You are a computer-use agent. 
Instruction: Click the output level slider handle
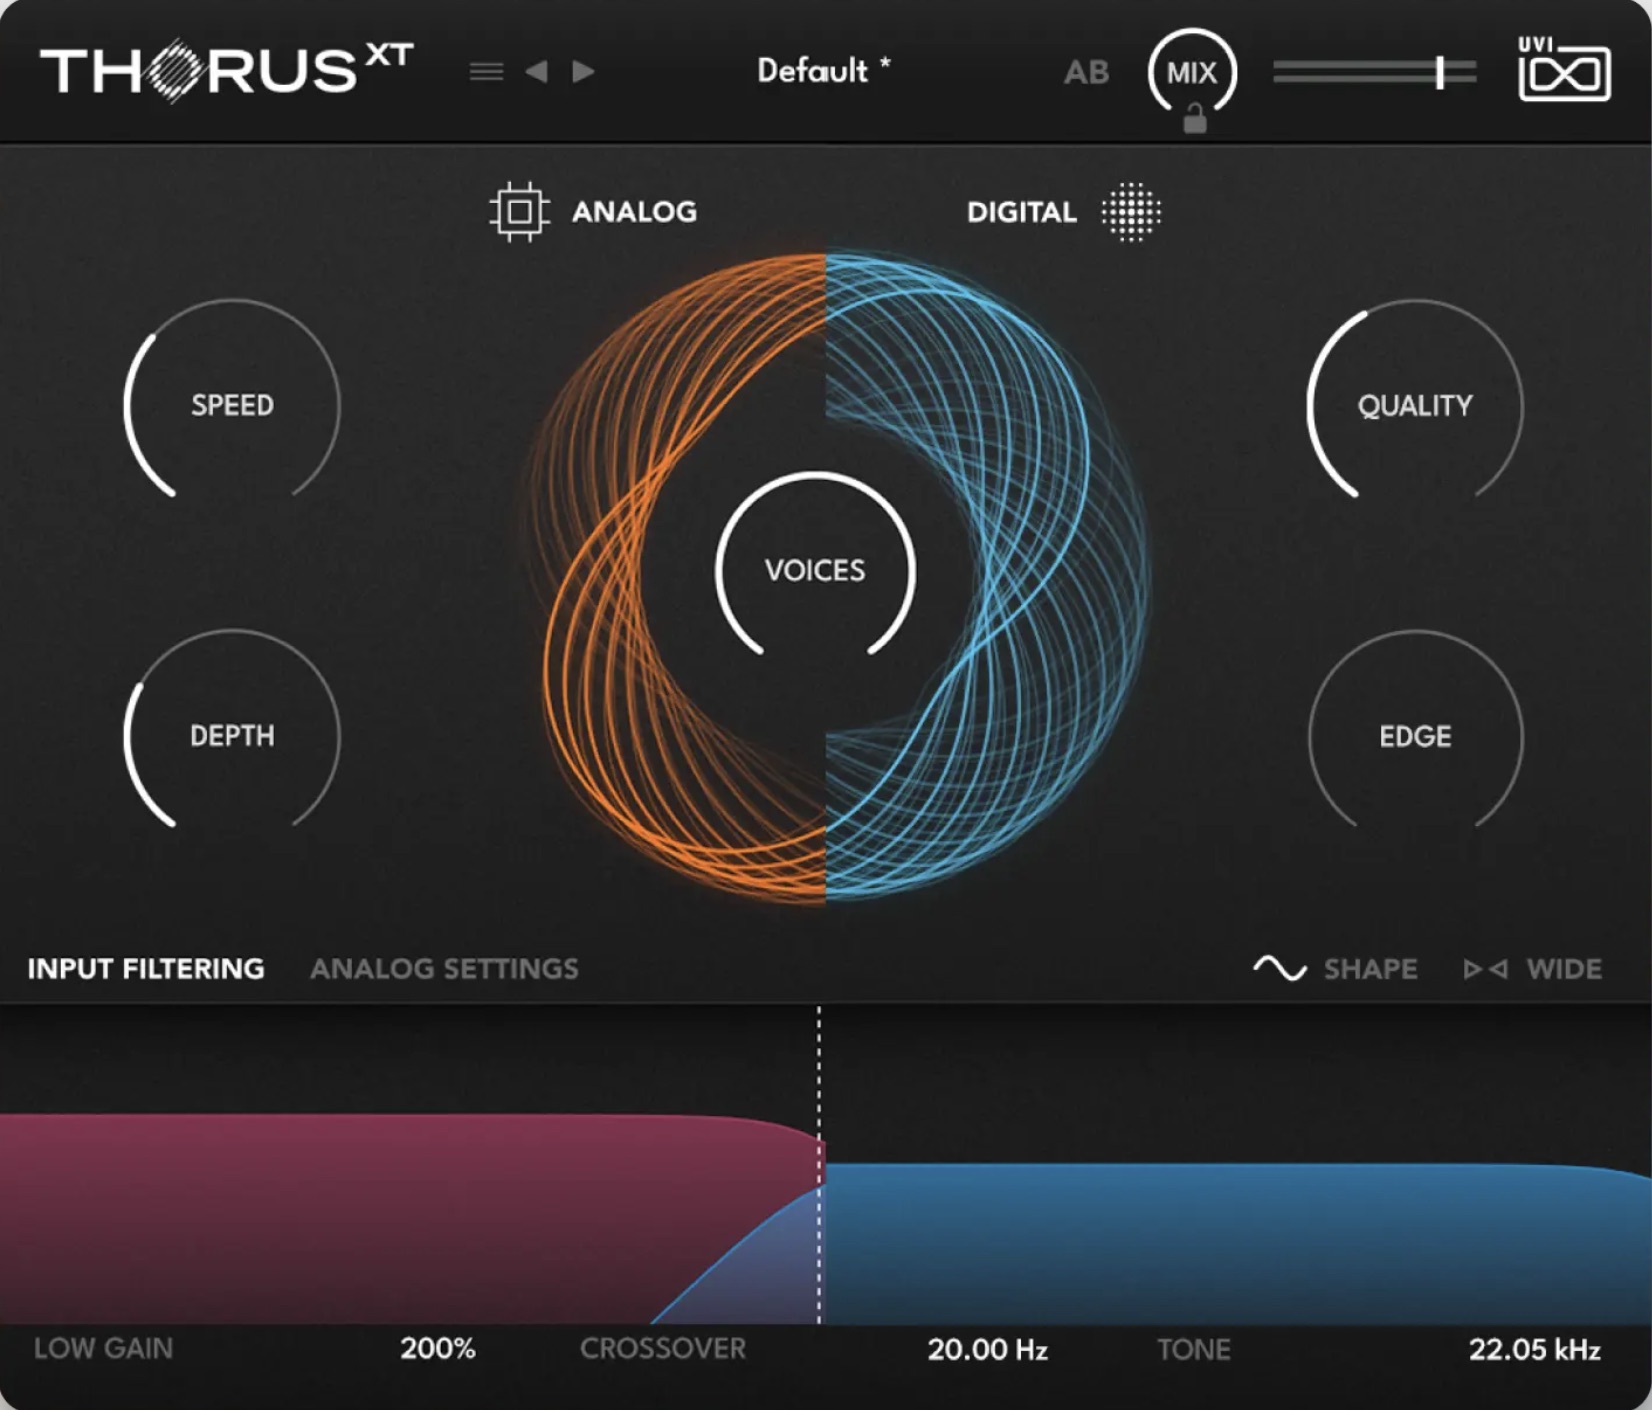(1440, 72)
